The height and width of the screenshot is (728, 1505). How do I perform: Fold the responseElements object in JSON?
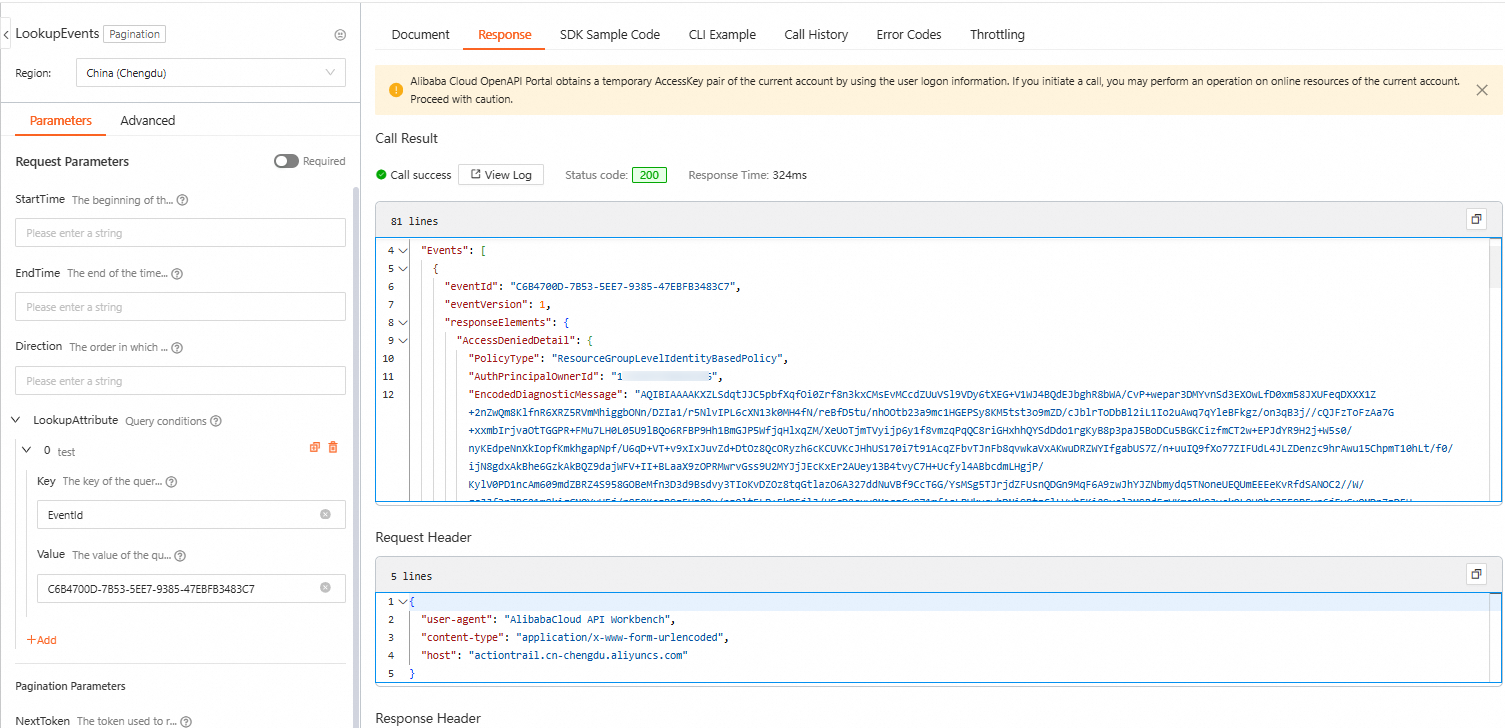pos(402,322)
